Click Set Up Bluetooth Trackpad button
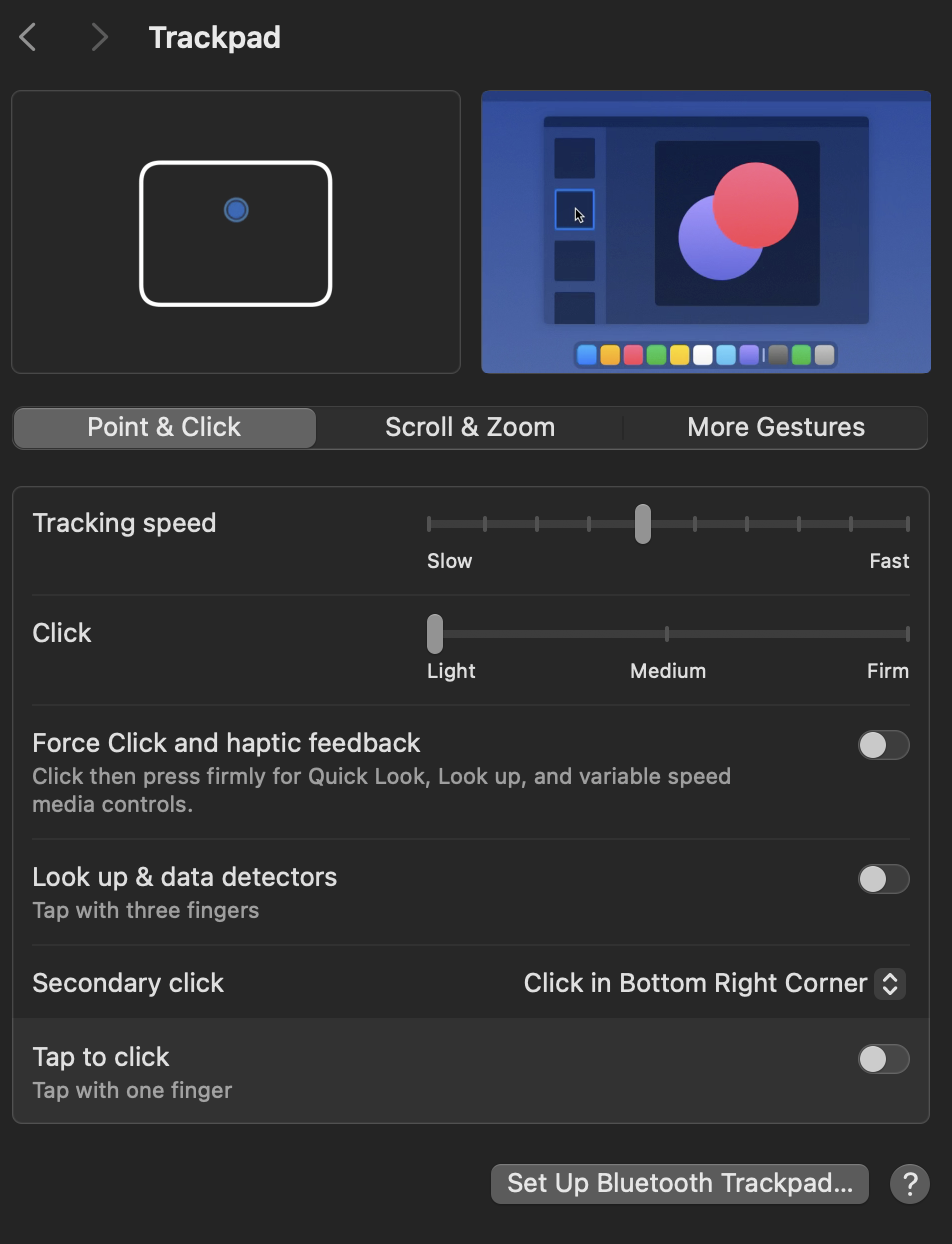The image size is (952, 1244). tap(679, 1184)
